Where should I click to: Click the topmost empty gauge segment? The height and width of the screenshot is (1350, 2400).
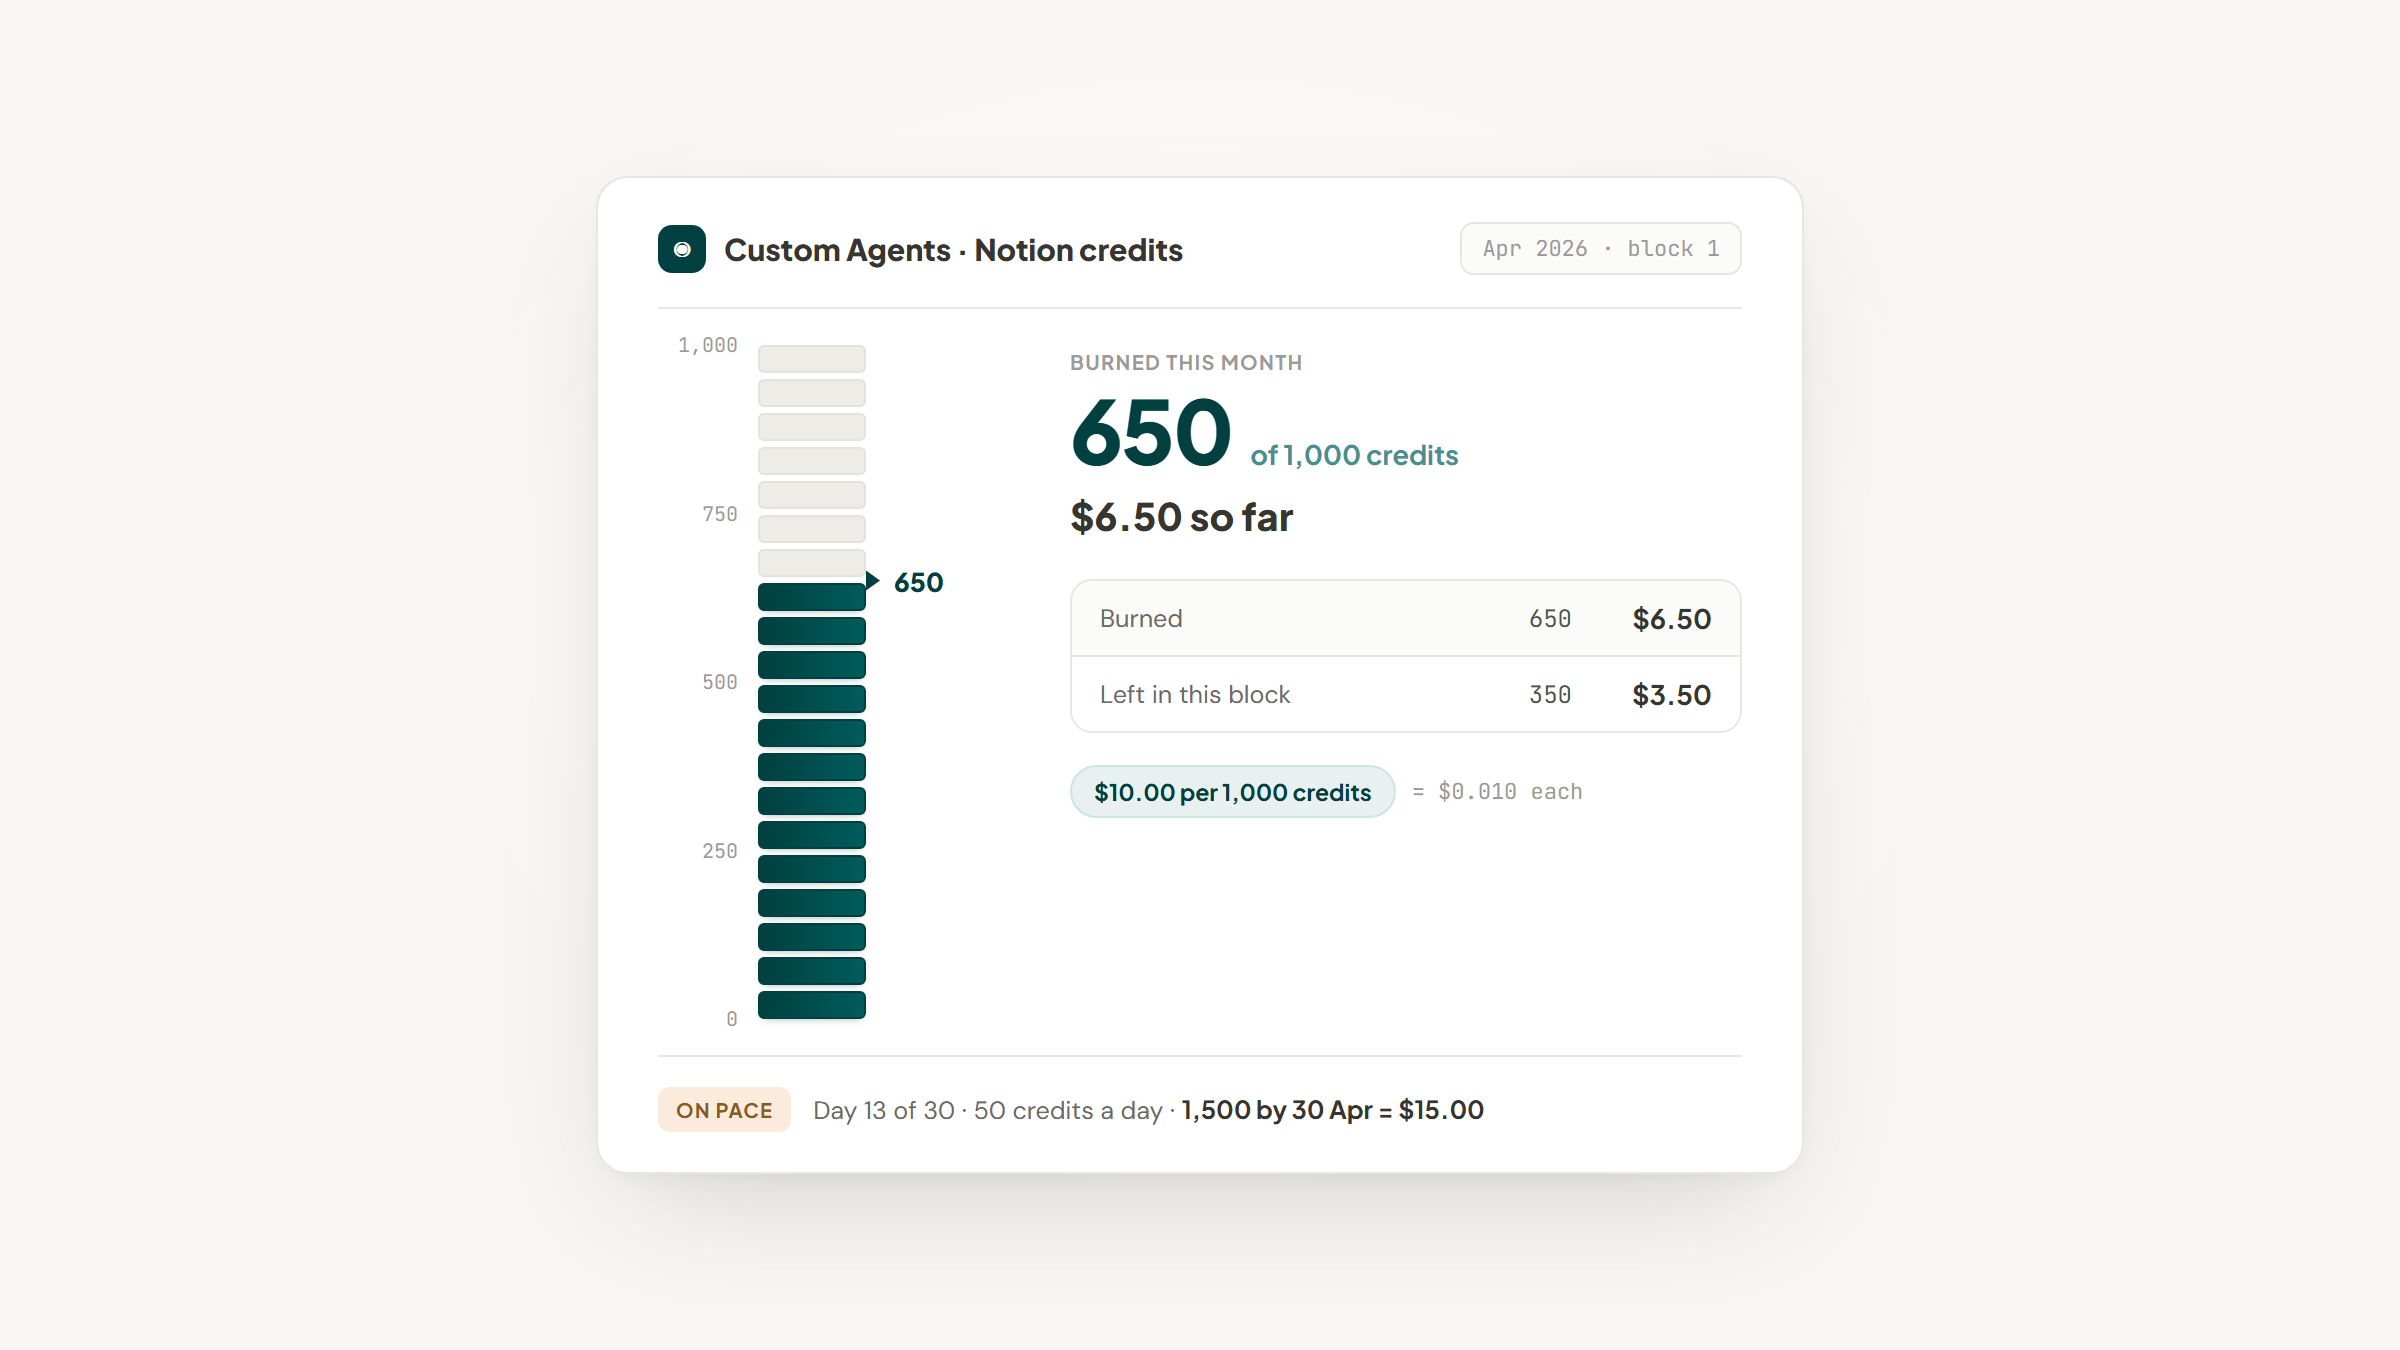click(812, 359)
